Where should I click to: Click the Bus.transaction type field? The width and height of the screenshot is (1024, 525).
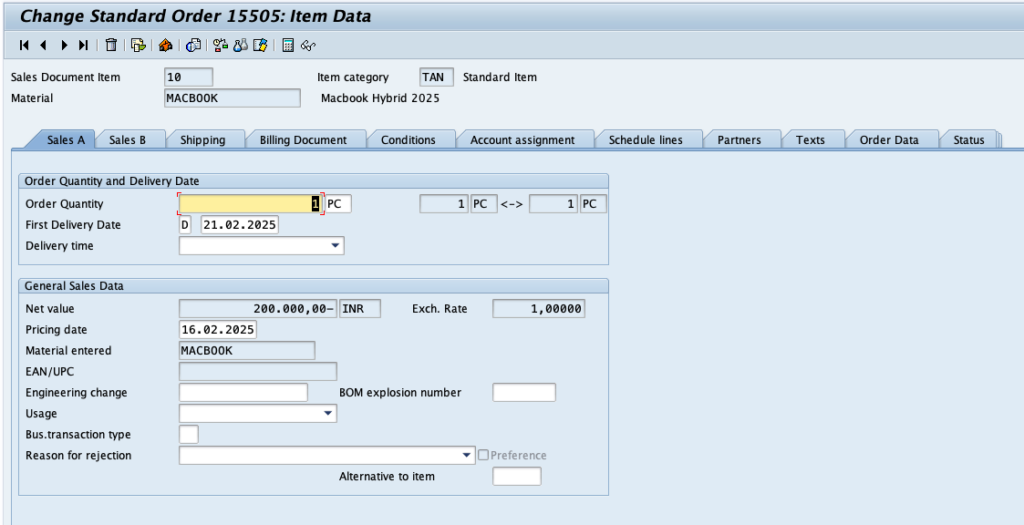(x=189, y=434)
